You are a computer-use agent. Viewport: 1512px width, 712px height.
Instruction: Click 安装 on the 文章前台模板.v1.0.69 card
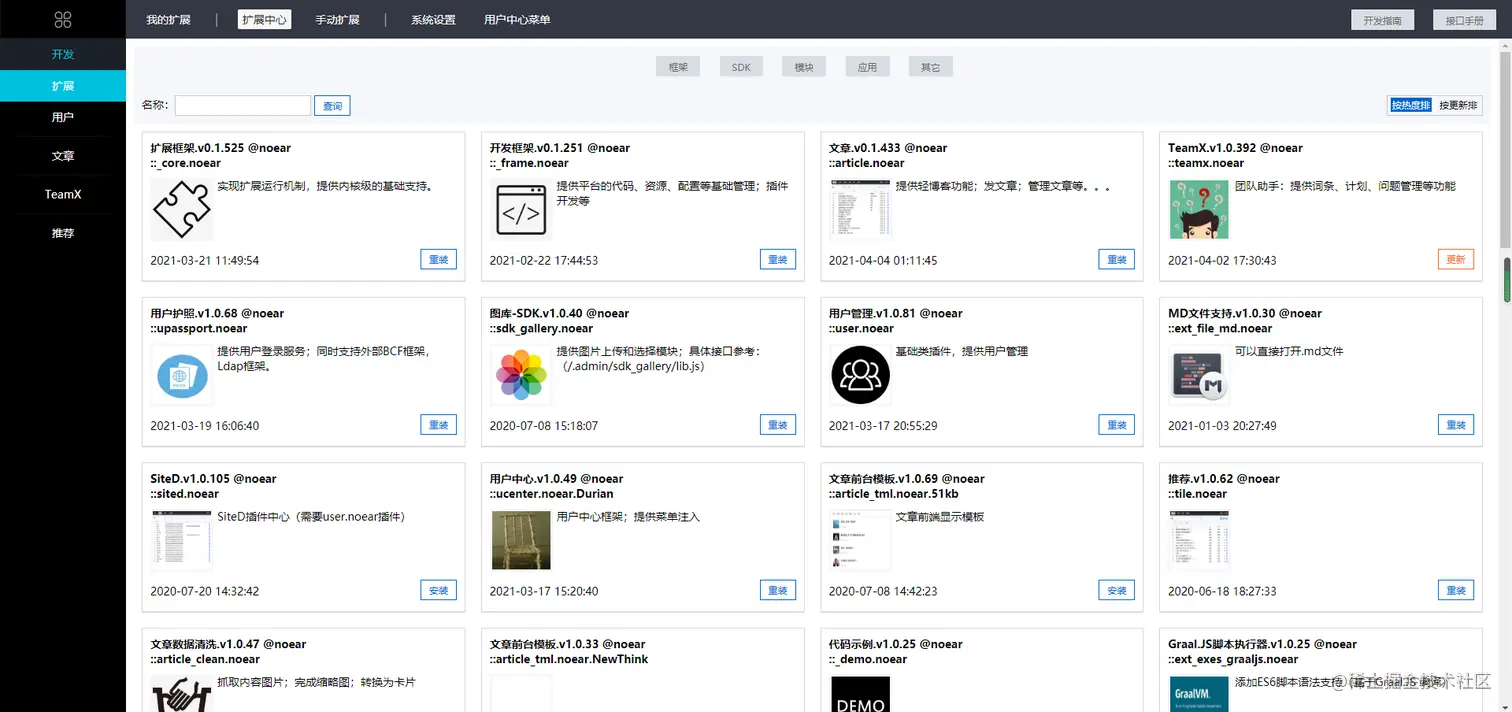[1117, 590]
